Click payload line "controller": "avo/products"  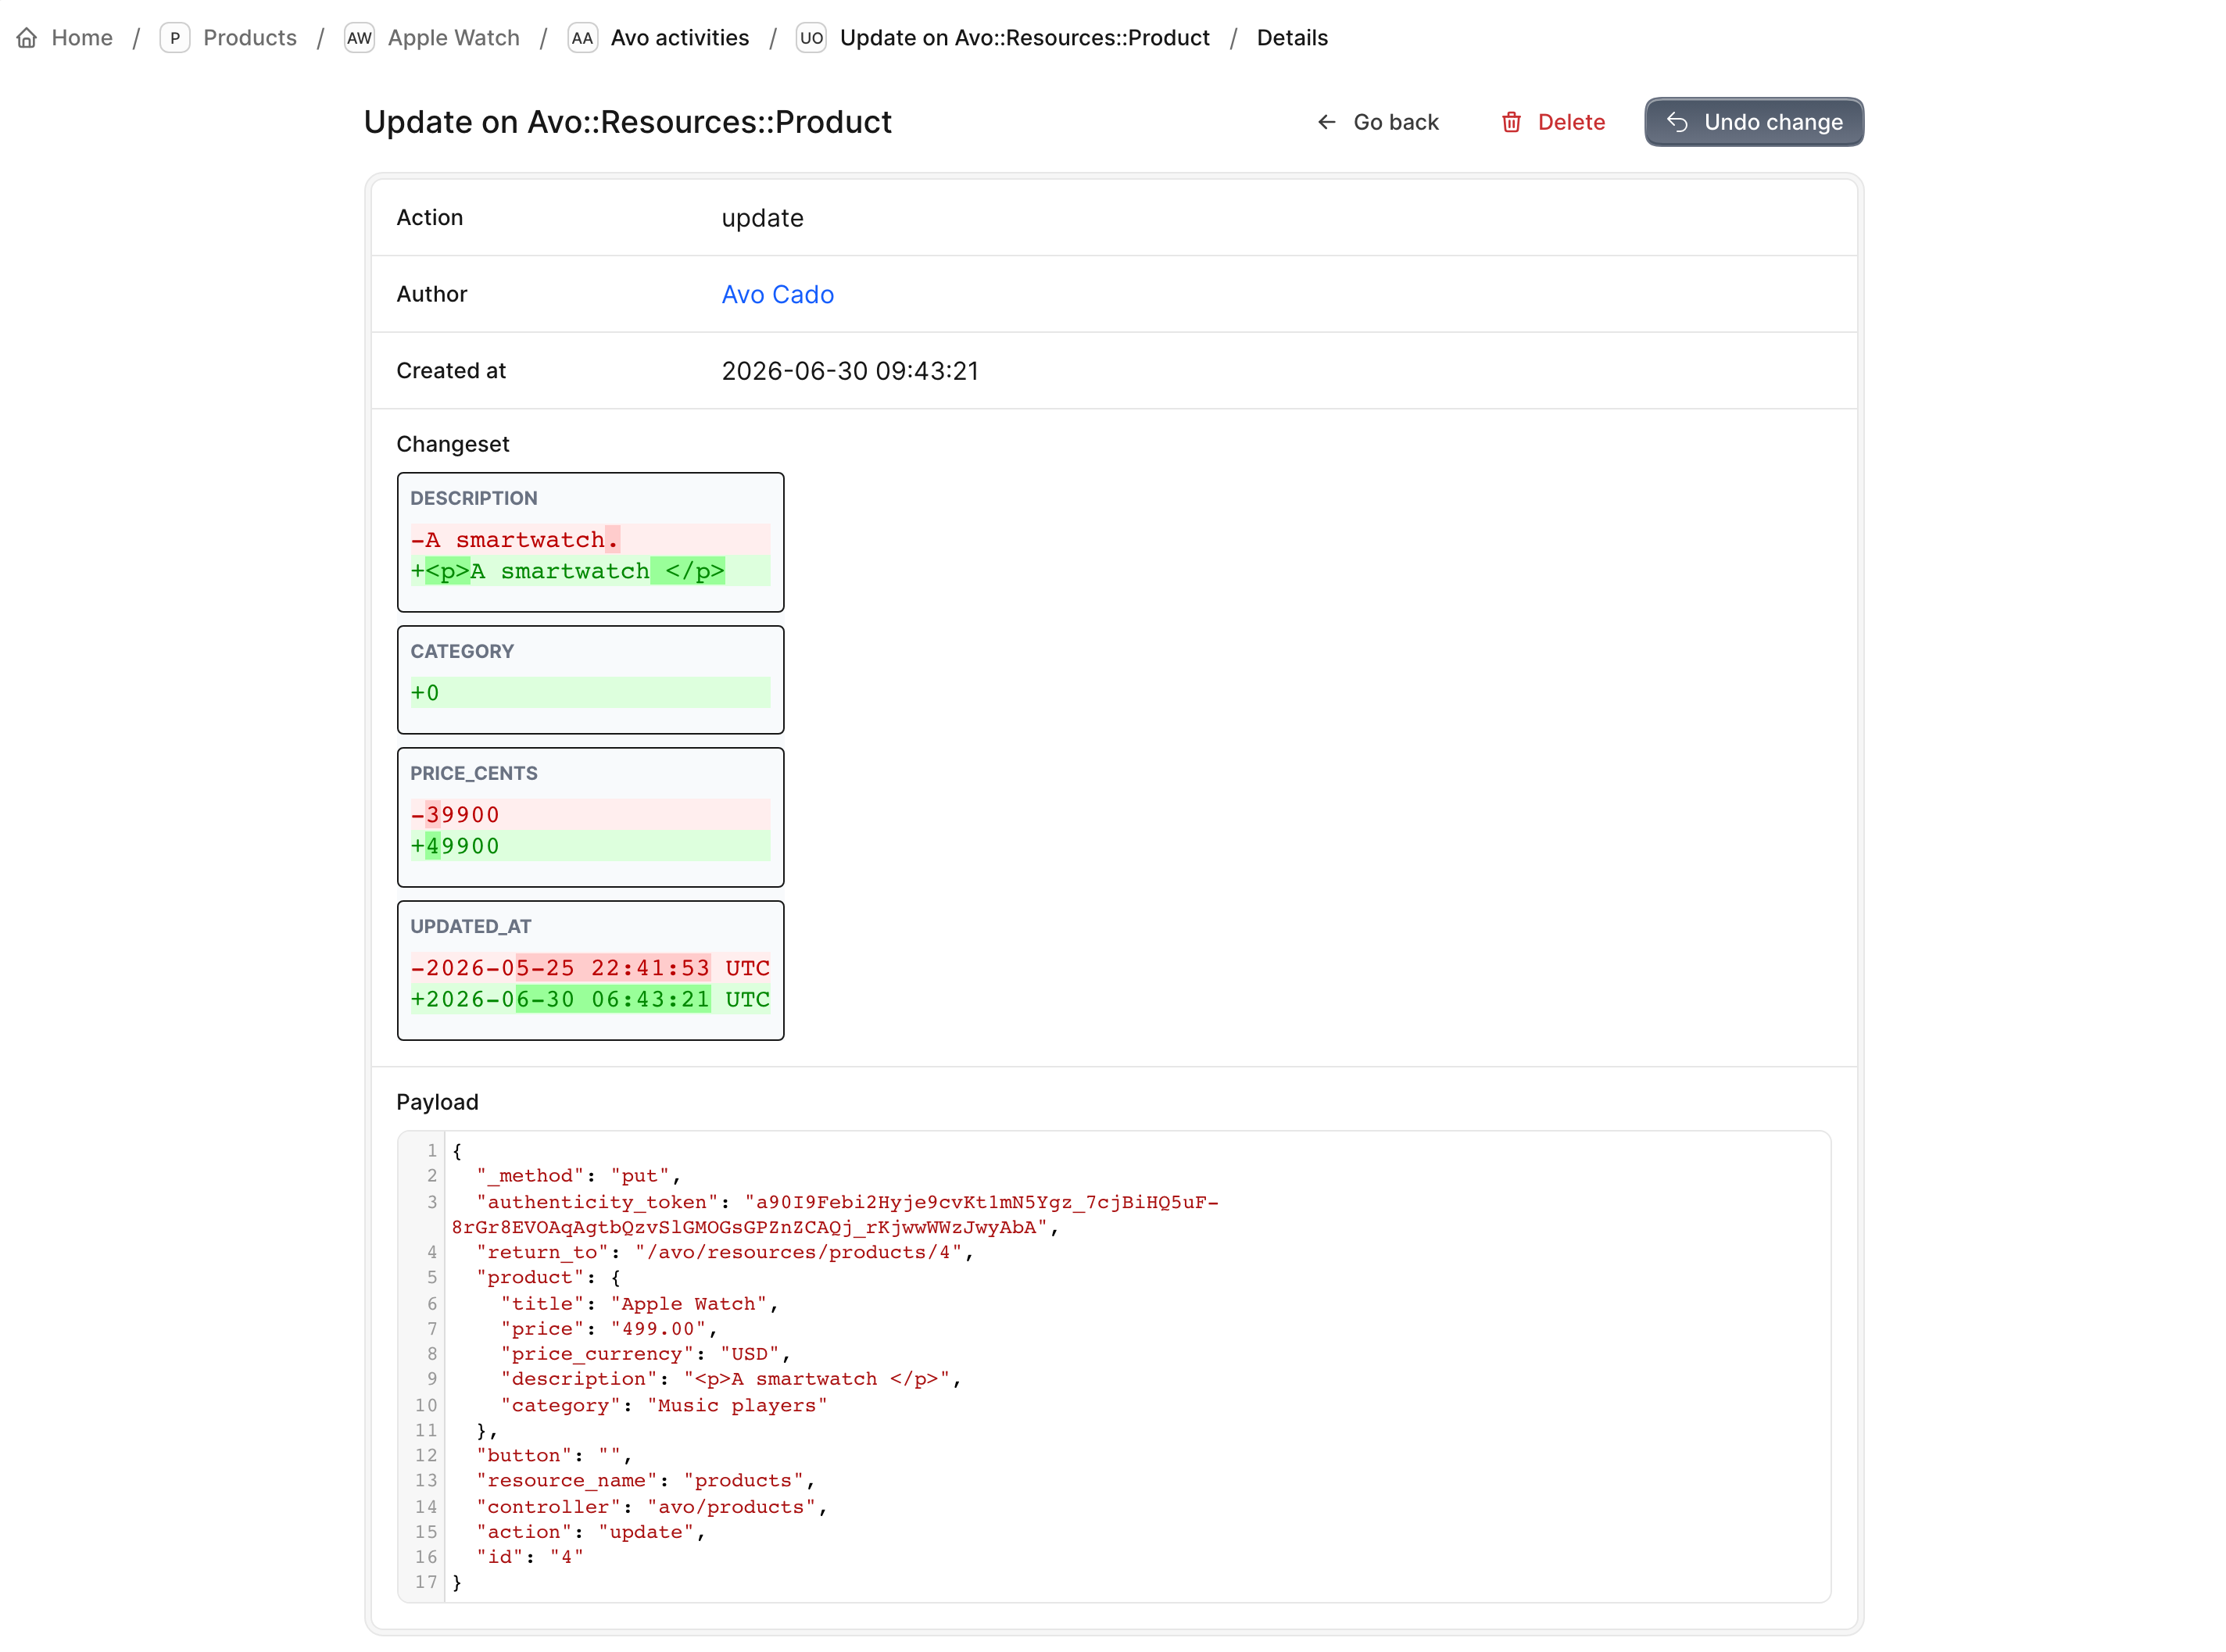coord(651,1507)
